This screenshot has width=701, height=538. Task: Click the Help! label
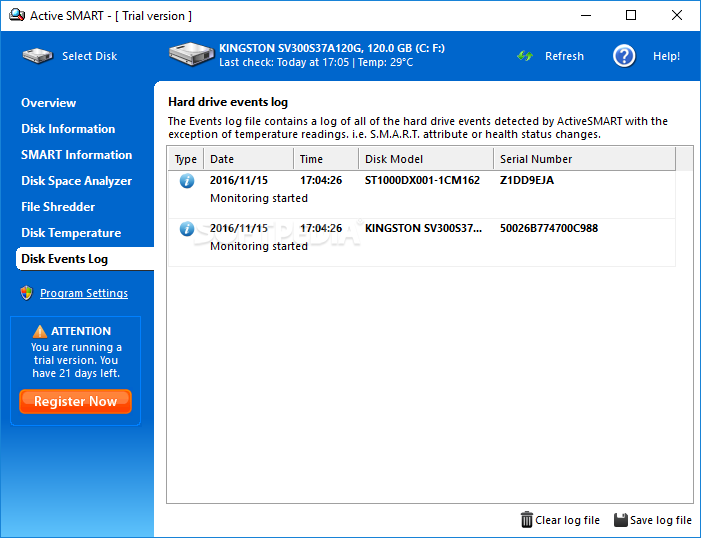(666, 56)
